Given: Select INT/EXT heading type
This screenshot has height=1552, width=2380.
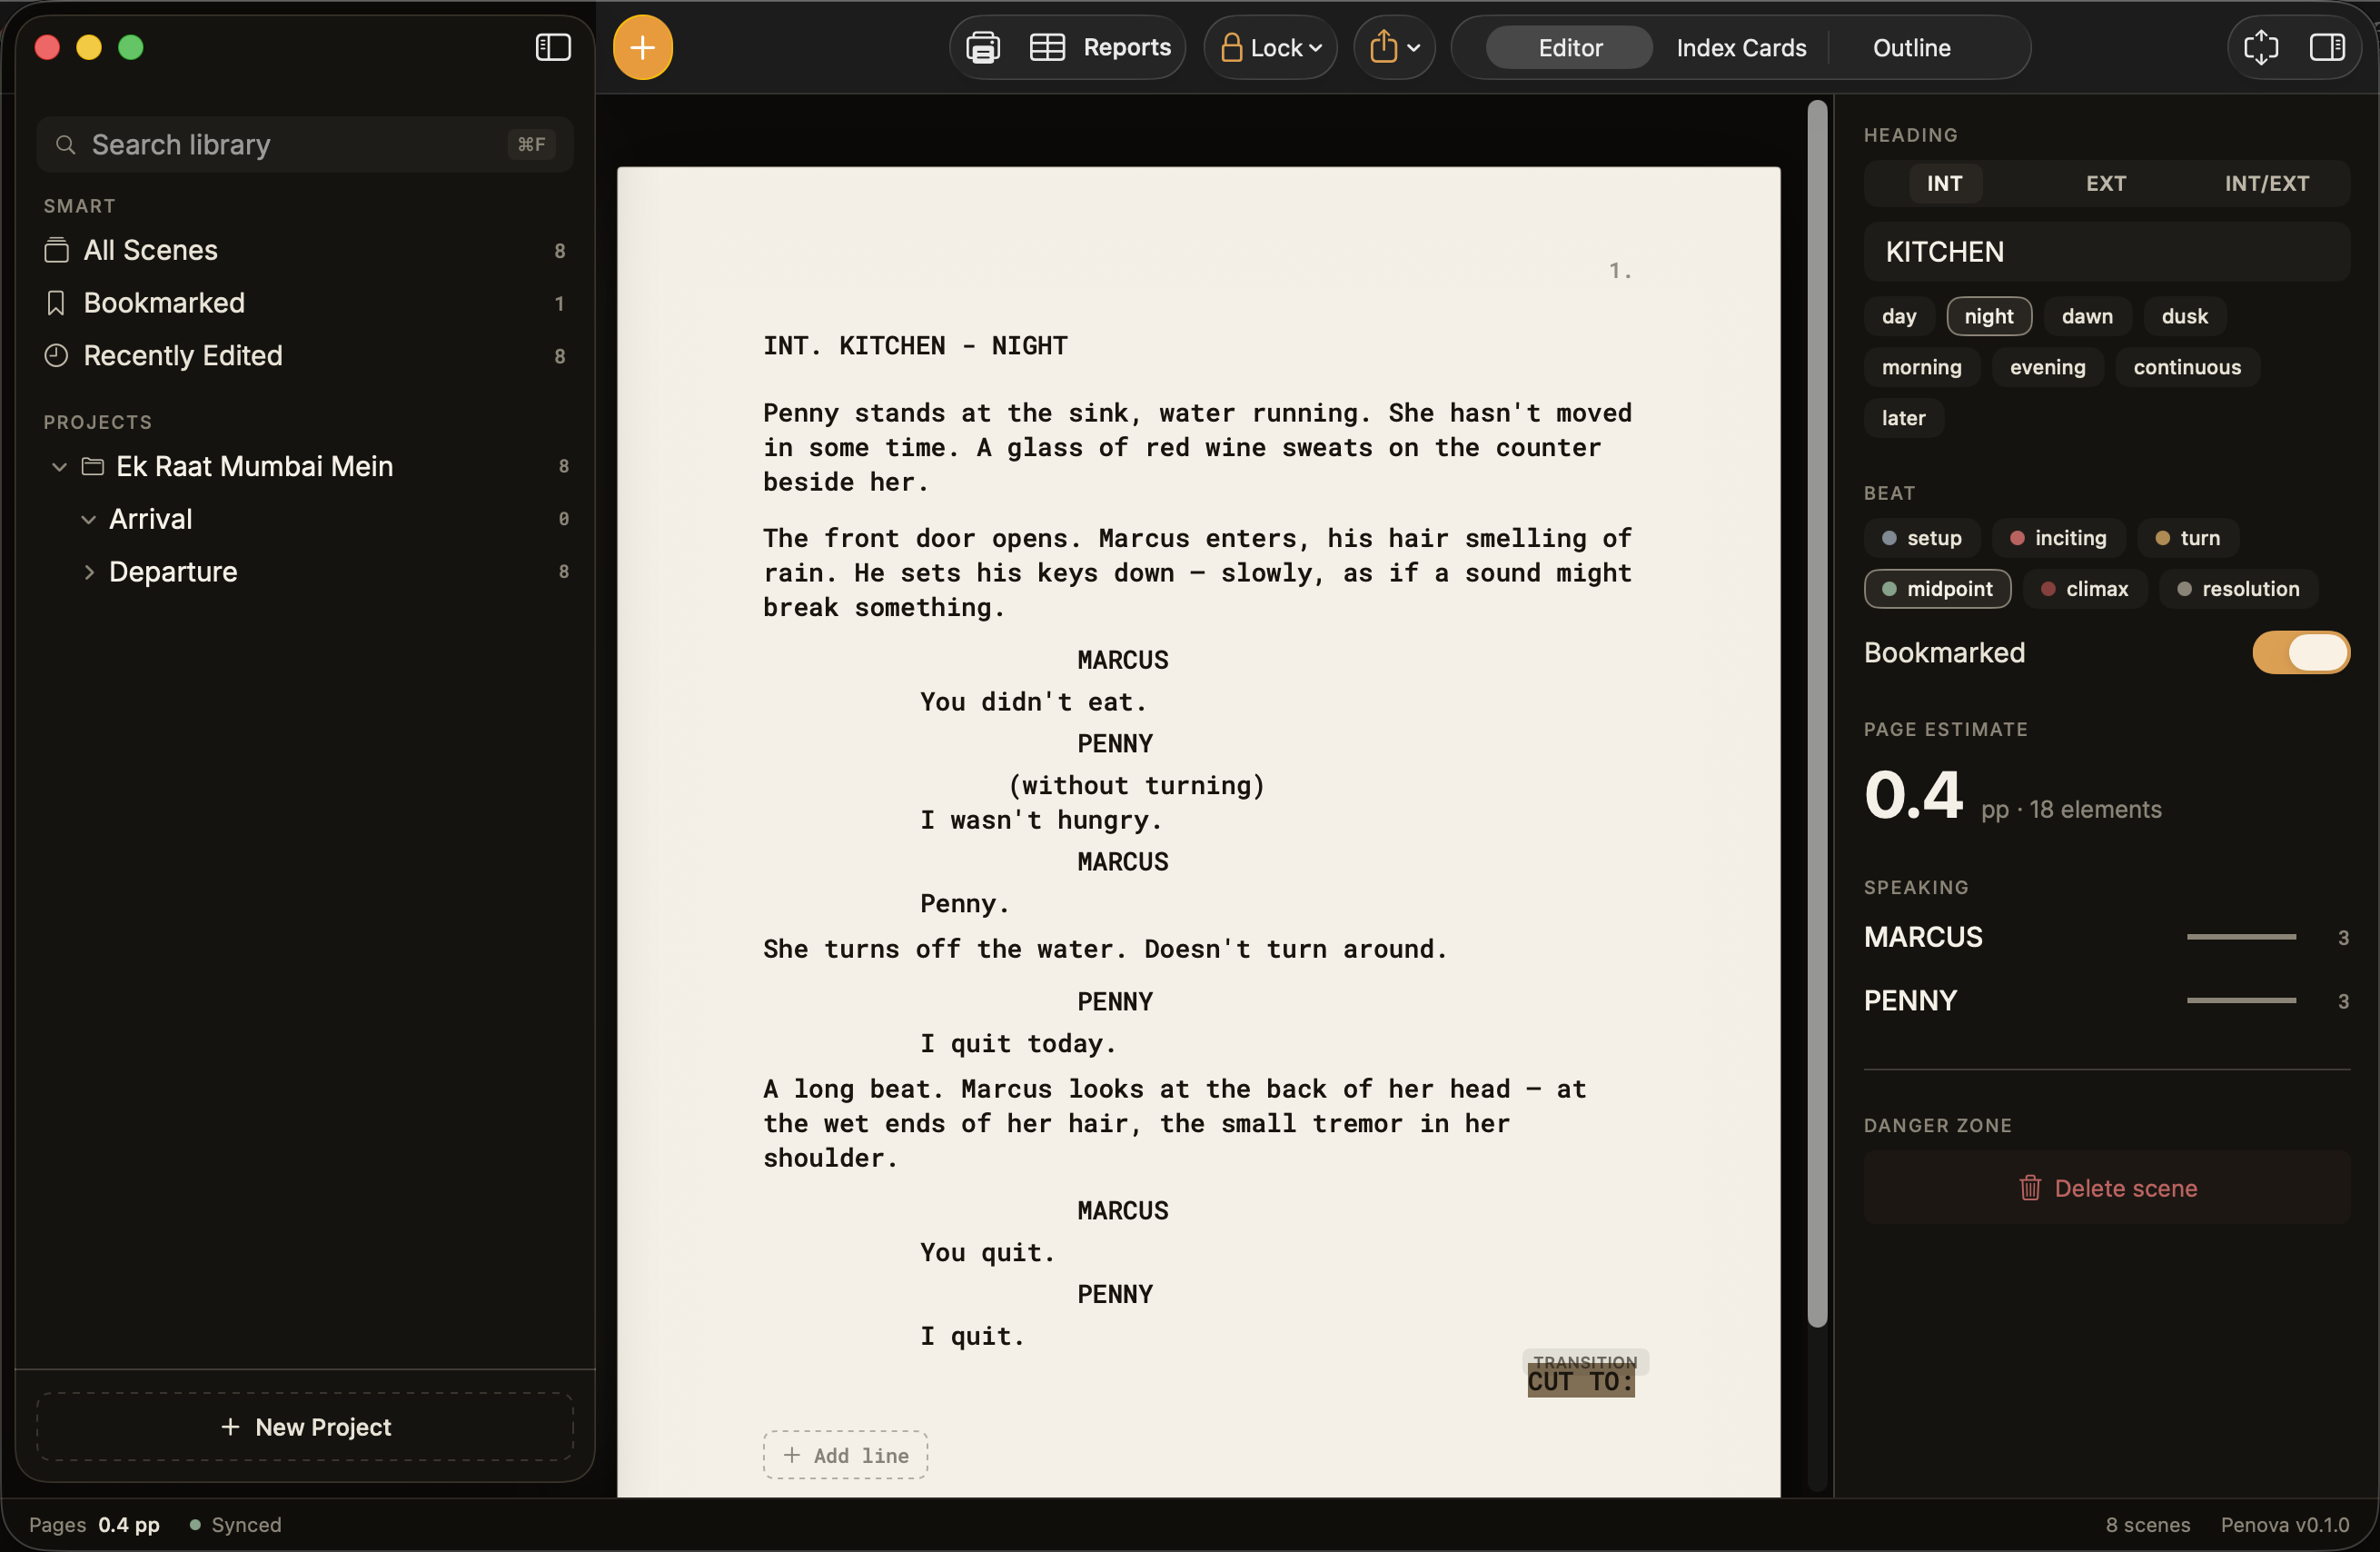Looking at the screenshot, I should pyautogui.click(x=2266, y=183).
